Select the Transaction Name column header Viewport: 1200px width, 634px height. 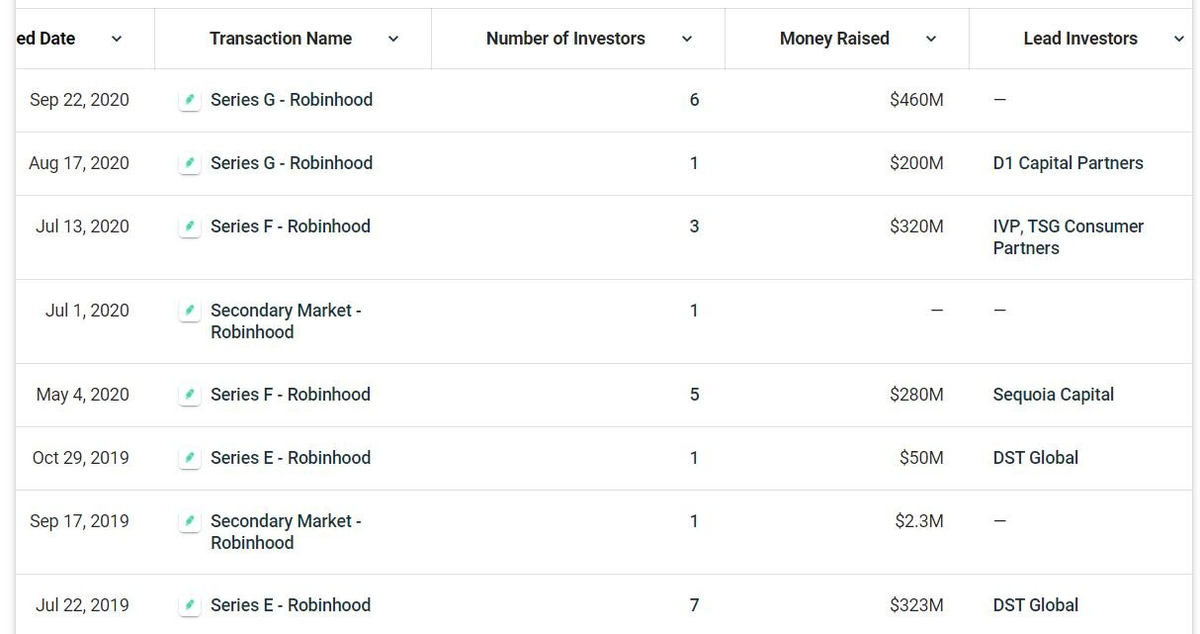click(x=281, y=39)
